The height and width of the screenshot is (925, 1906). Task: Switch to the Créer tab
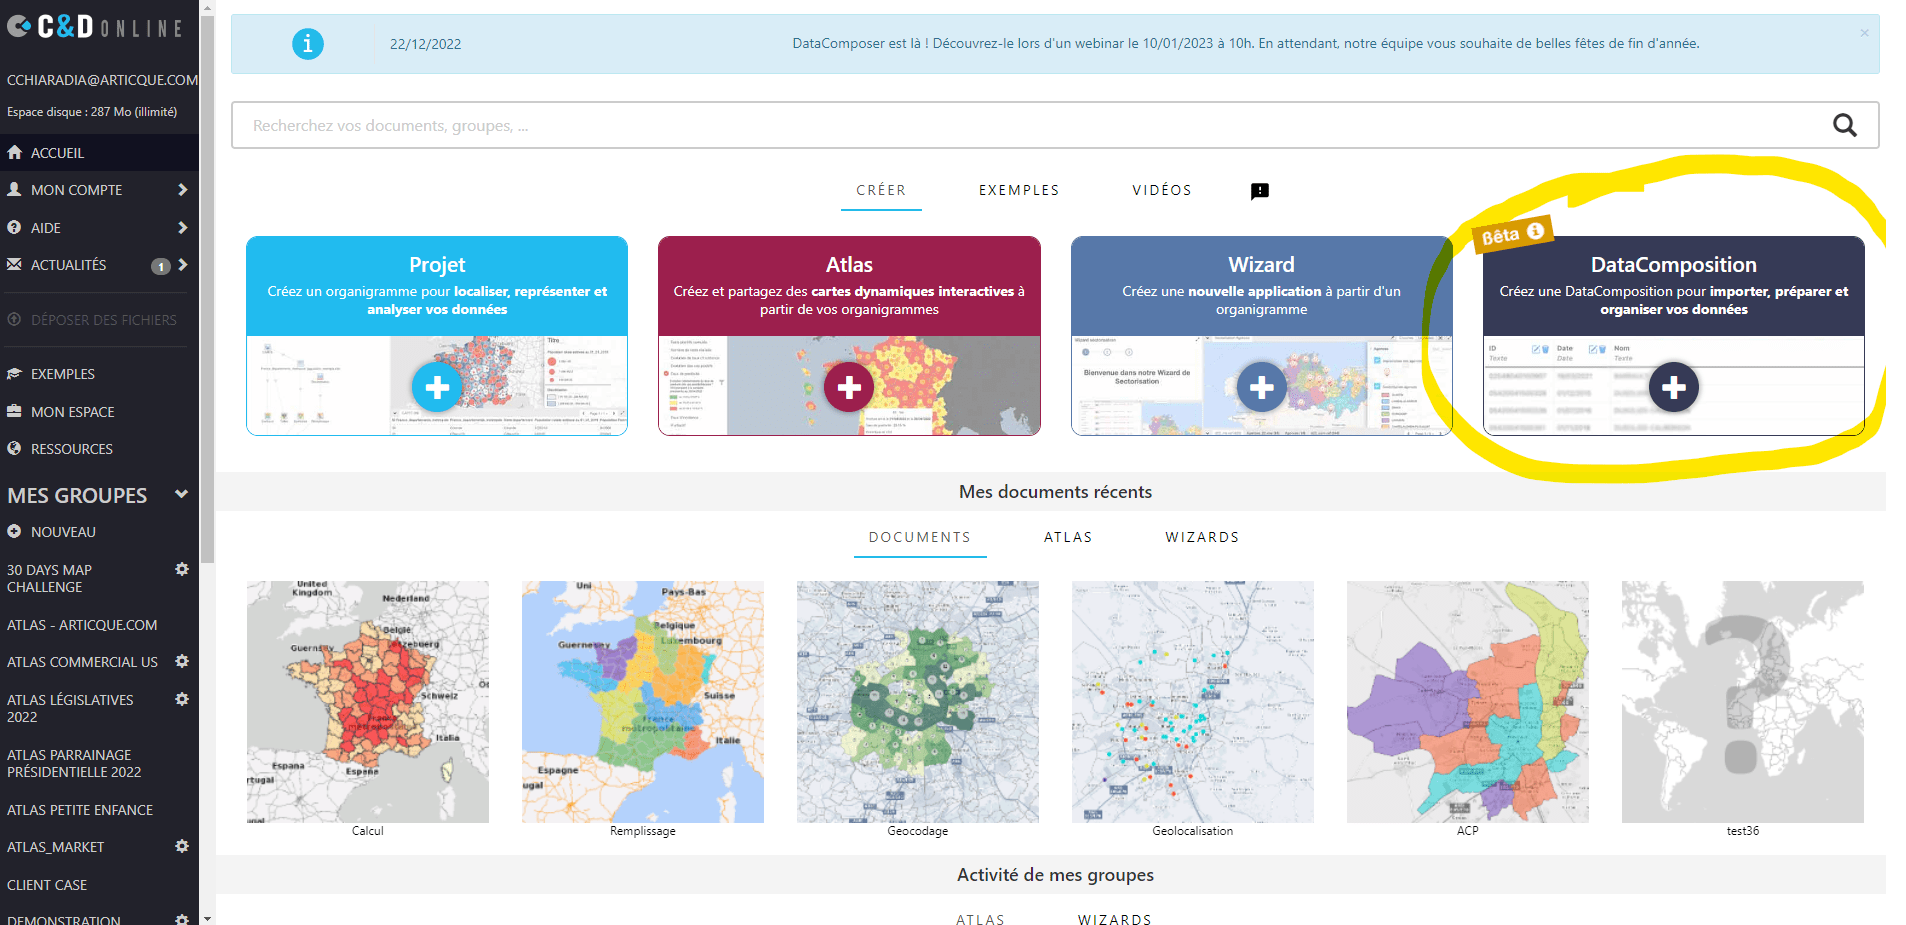(x=881, y=190)
